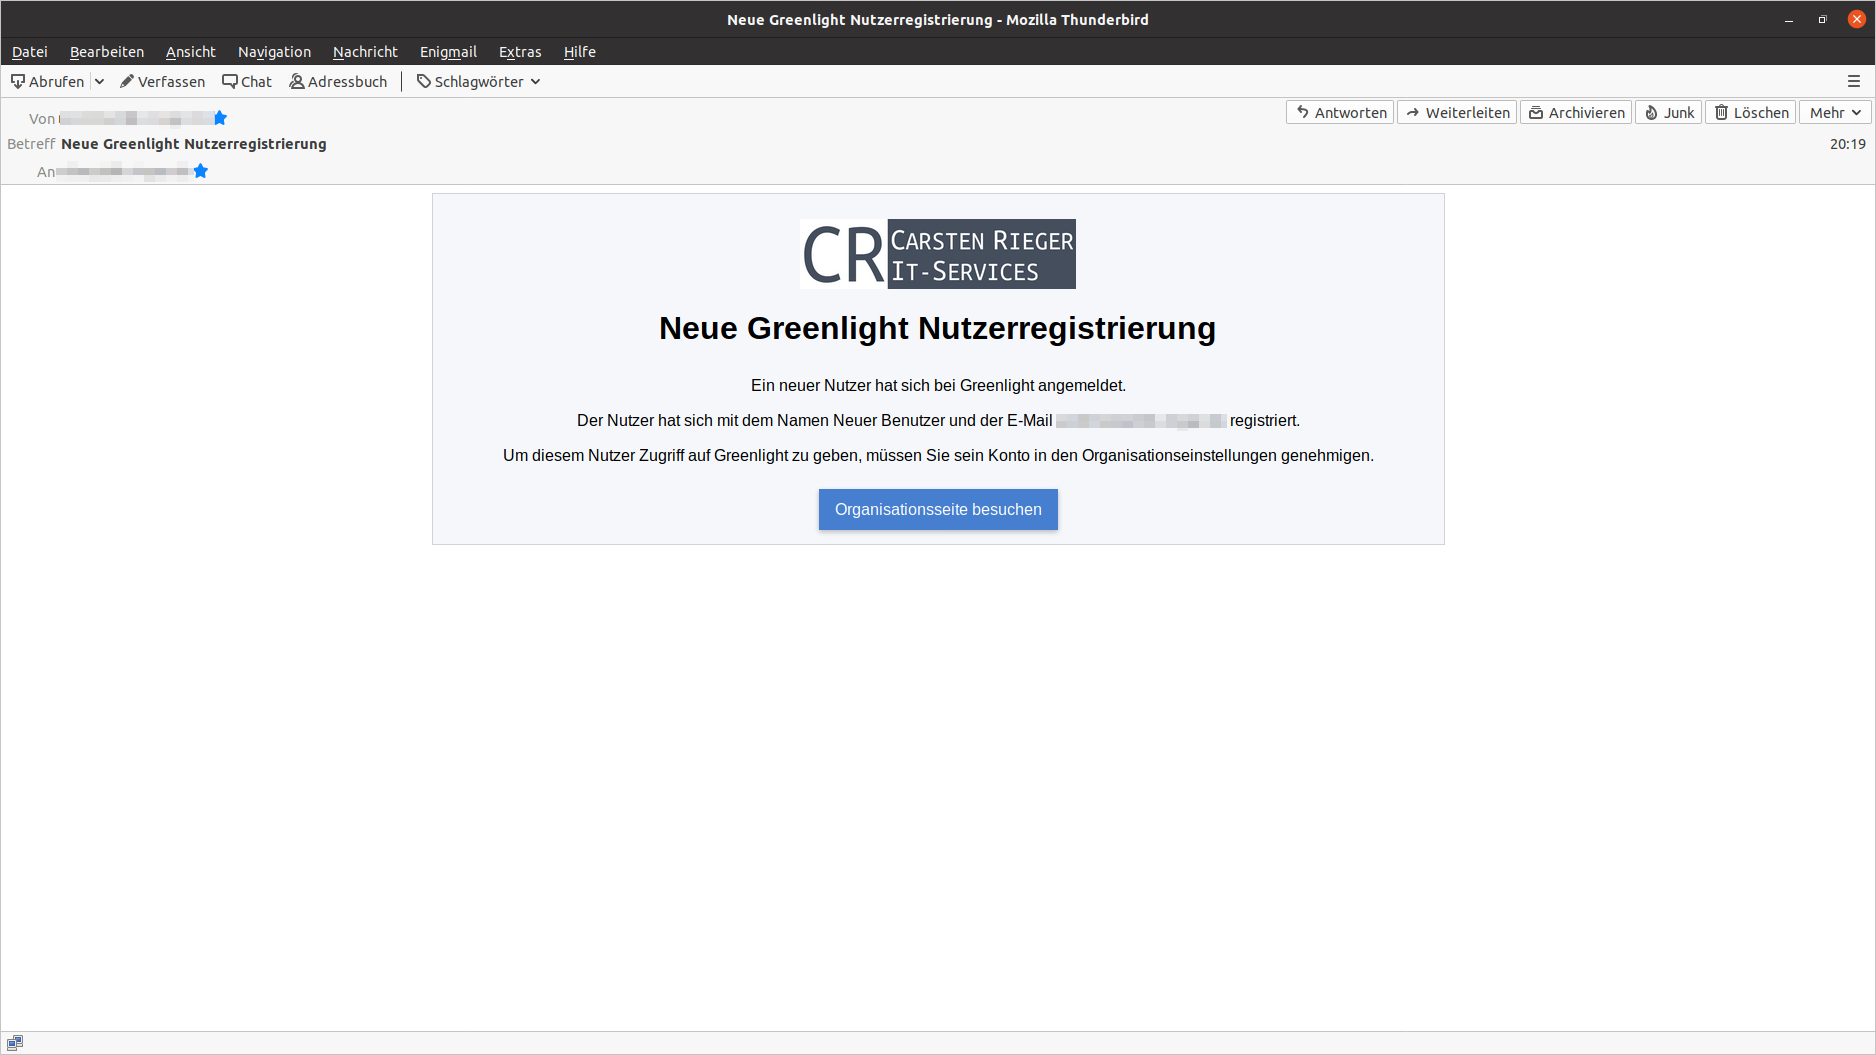1876x1055 pixels.
Task: Archive the message with Archivieren
Action: coord(1576,112)
